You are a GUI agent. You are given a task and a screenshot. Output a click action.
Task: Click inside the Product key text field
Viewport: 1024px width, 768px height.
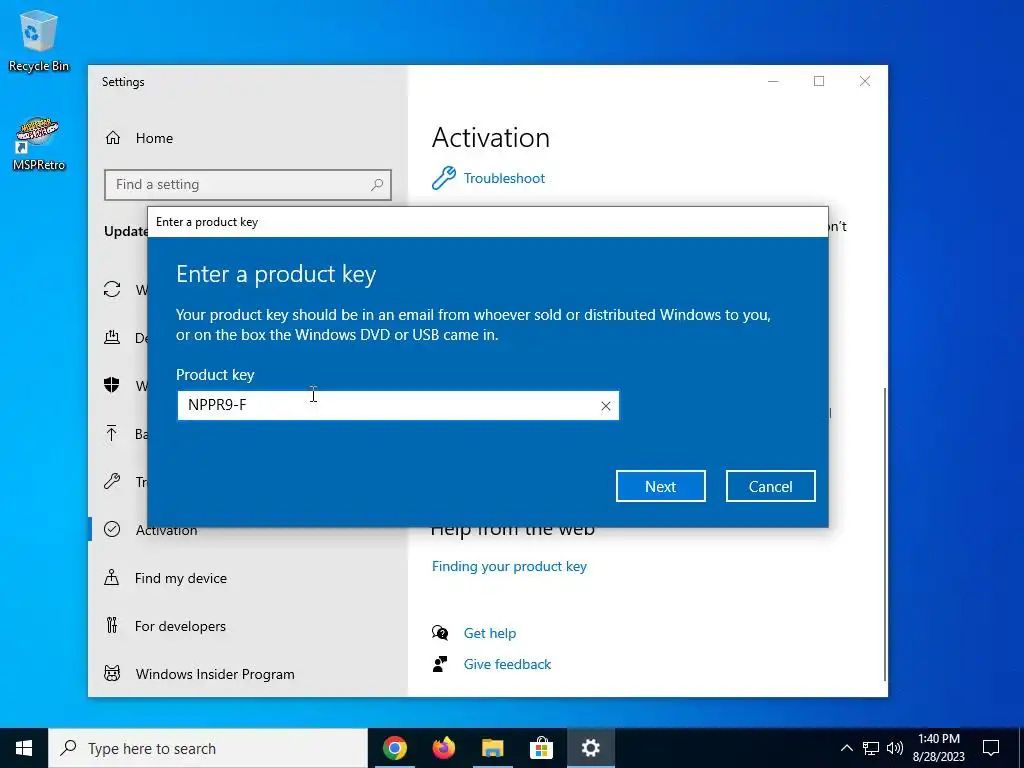pos(398,406)
